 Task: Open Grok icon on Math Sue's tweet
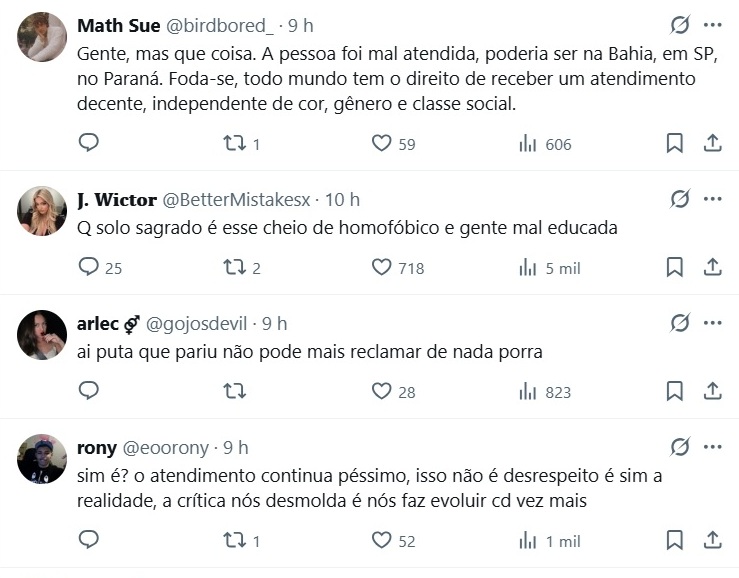click(680, 25)
